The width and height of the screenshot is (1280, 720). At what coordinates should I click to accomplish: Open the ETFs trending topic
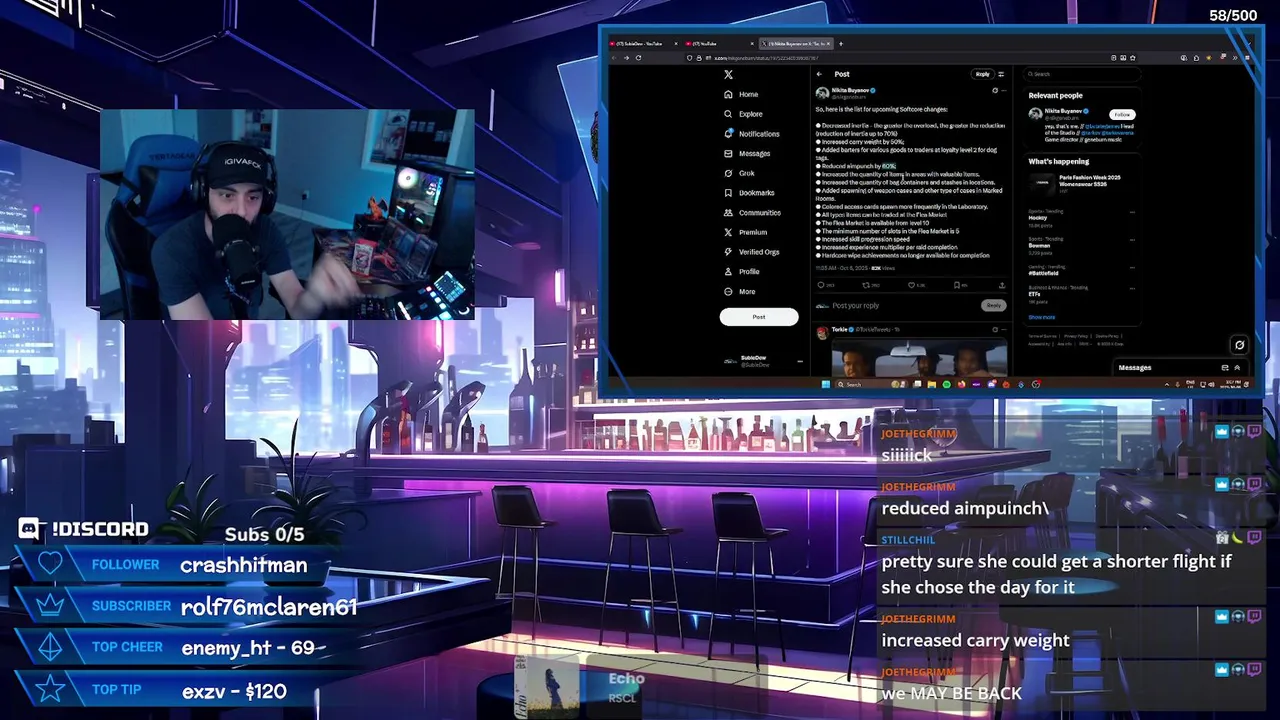[x=1082, y=294]
